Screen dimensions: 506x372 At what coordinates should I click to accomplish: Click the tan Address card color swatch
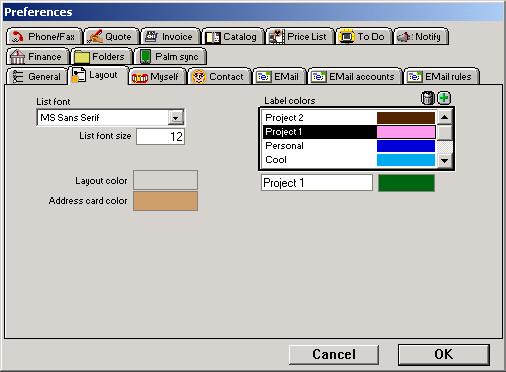click(165, 201)
